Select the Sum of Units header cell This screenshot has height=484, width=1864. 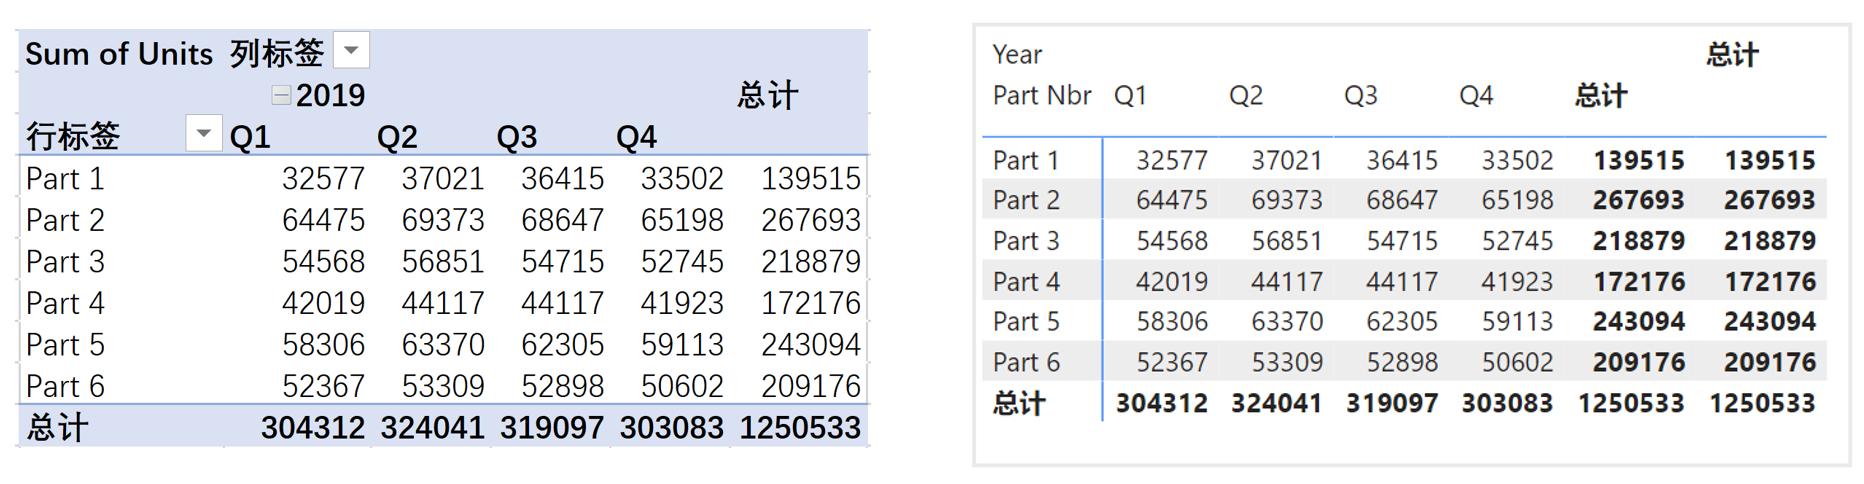coord(119,53)
